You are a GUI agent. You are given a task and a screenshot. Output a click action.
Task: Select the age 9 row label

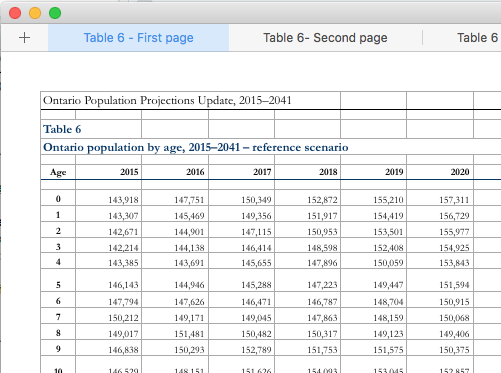tap(58, 348)
